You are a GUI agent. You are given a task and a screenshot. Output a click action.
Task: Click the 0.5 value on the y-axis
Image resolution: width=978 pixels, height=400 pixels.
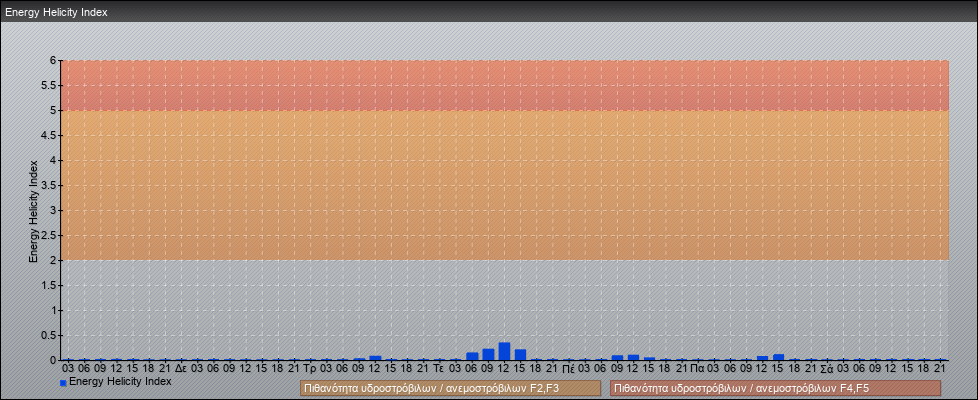(x=49, y=335)
